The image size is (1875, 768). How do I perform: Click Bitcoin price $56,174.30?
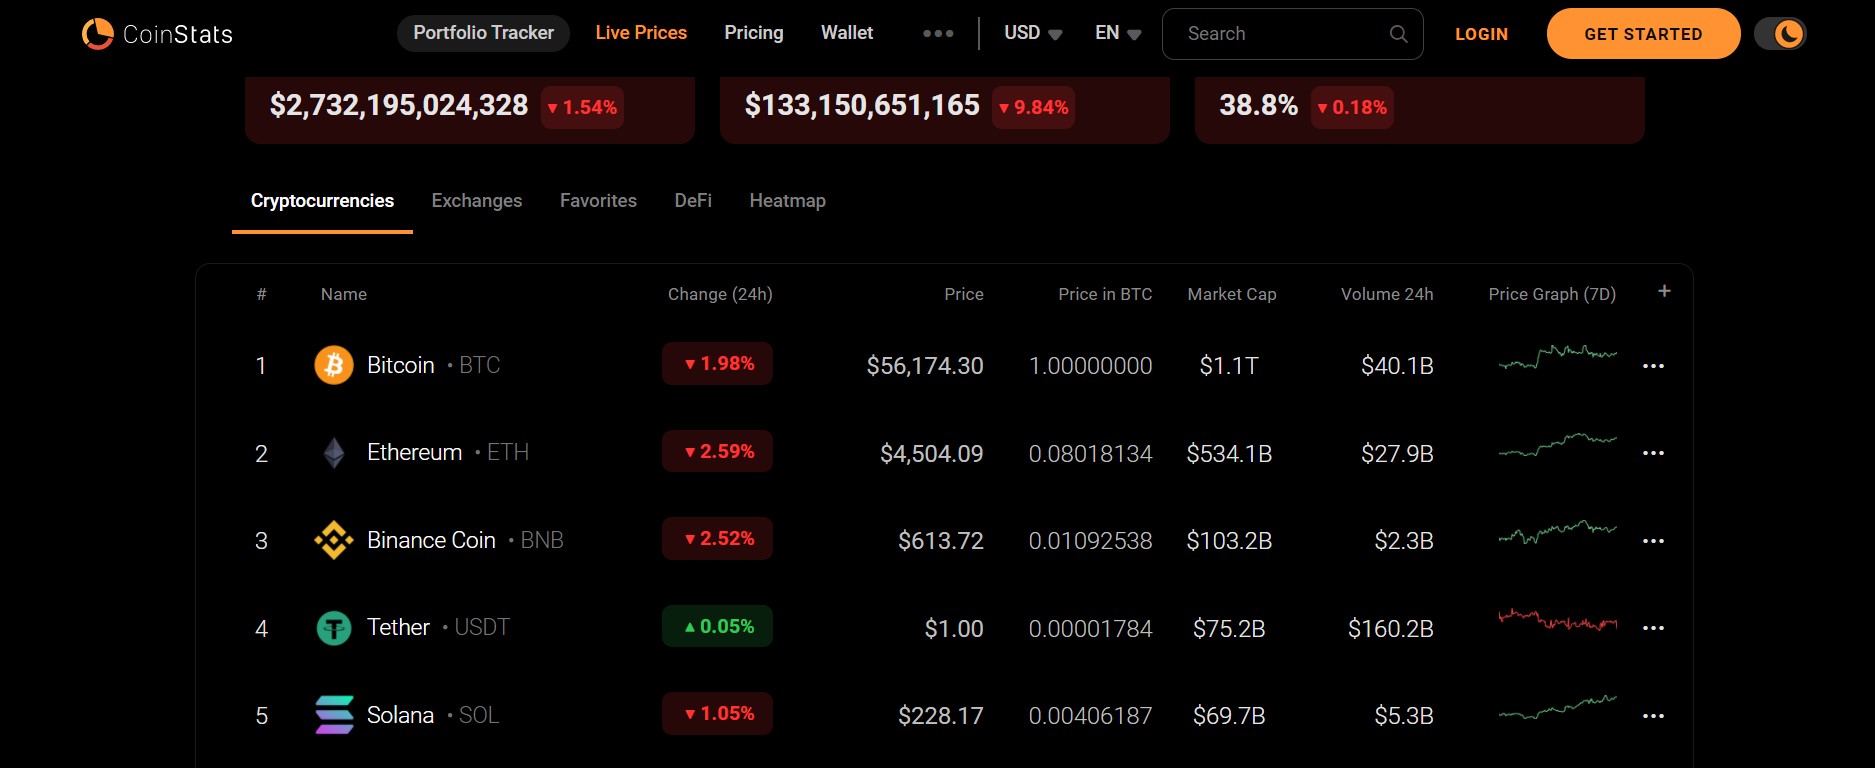925,366
